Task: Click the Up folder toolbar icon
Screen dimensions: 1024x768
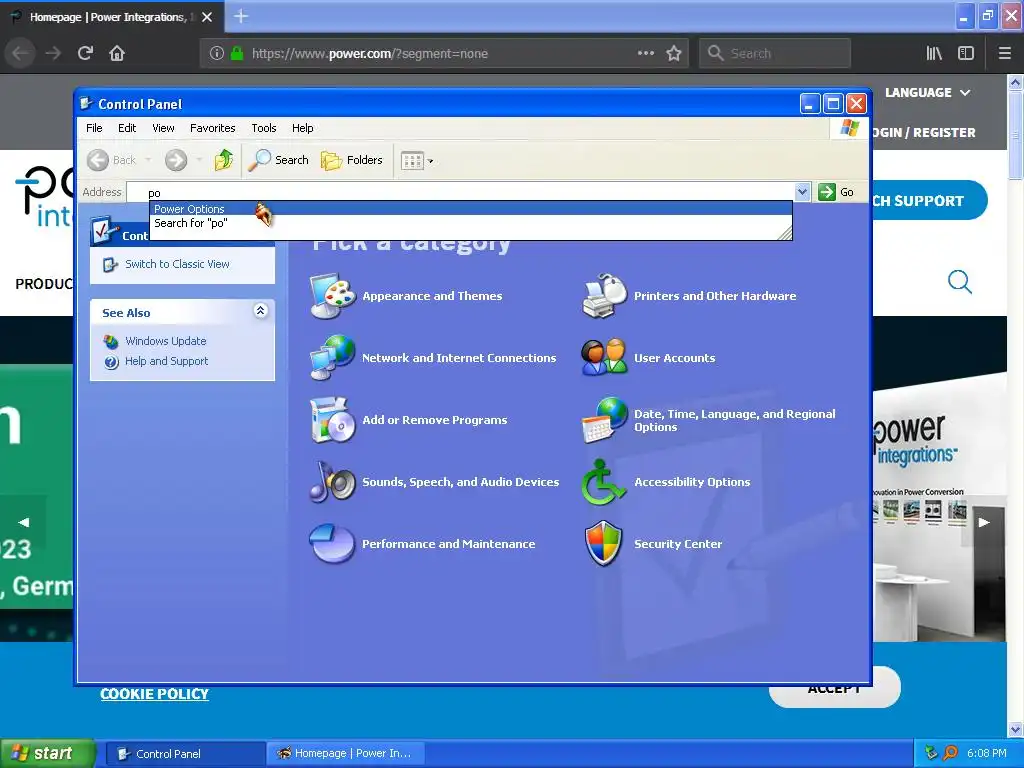Action: pos(223,160)
